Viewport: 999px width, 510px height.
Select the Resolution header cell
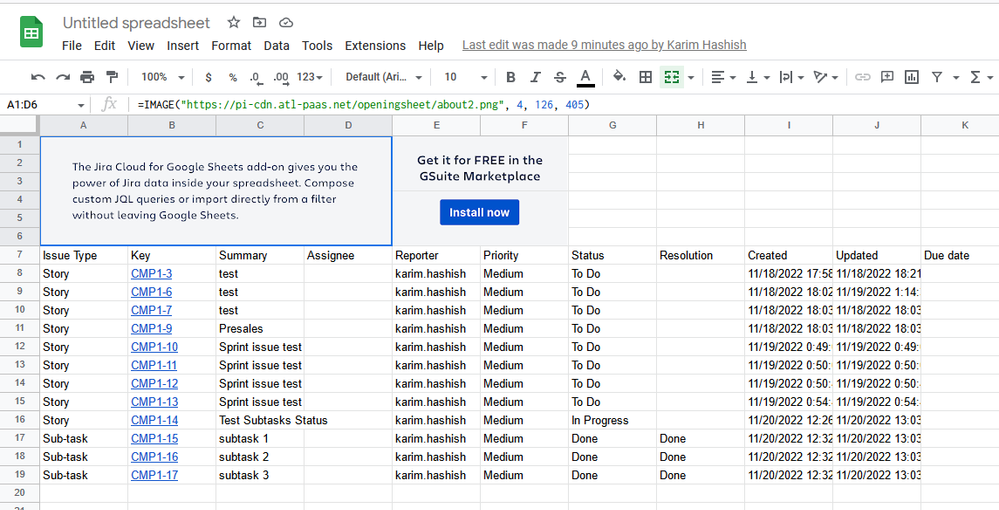coord(700,256)
